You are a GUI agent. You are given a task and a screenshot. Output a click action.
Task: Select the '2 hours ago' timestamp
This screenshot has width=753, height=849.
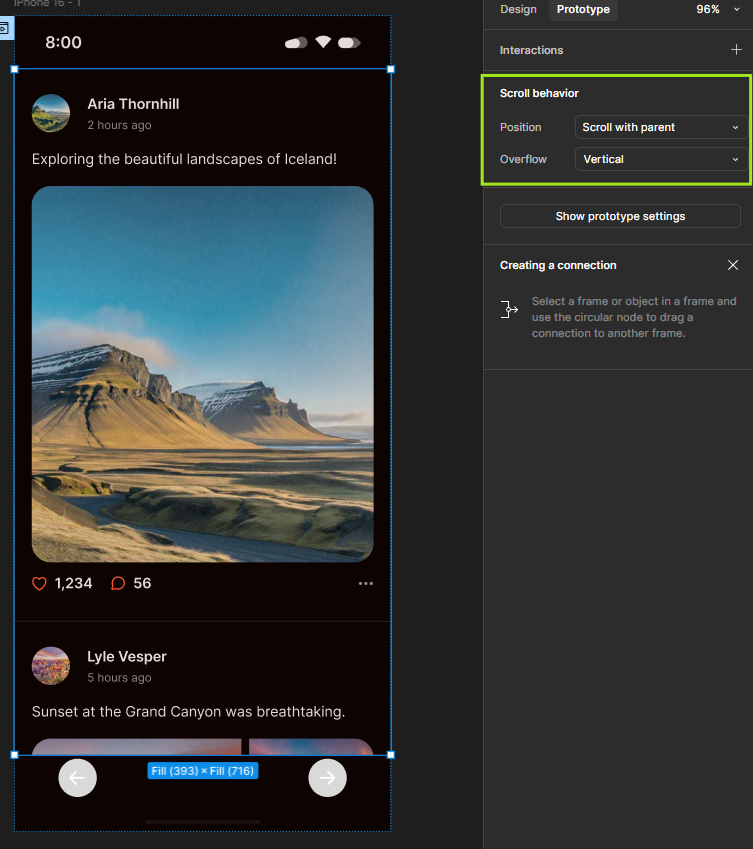pyautogui.click(x=119, y=125)
